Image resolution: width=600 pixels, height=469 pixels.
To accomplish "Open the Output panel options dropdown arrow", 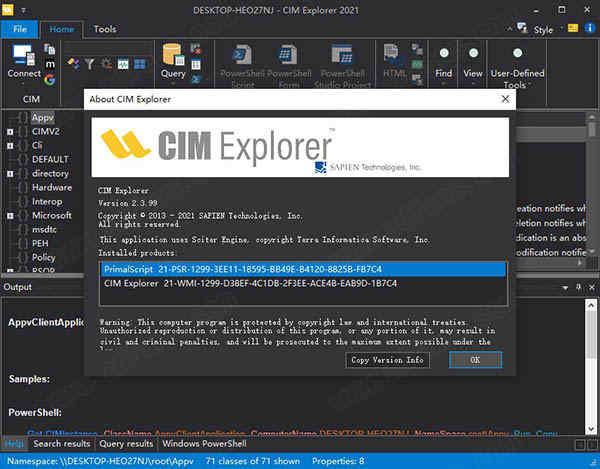I will (565, 288).
